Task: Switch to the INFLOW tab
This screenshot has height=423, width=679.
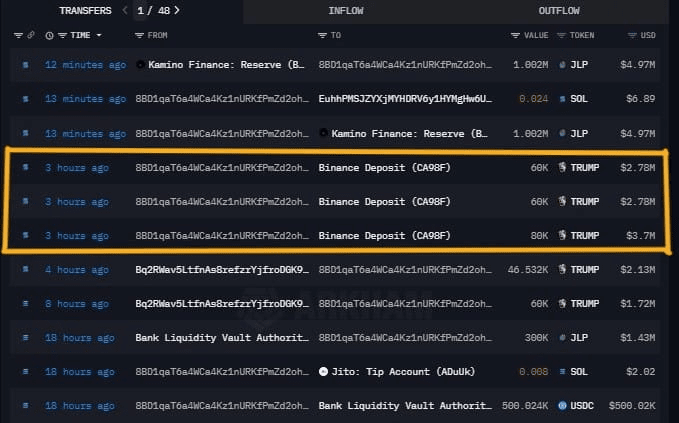Action: (346, 11)
